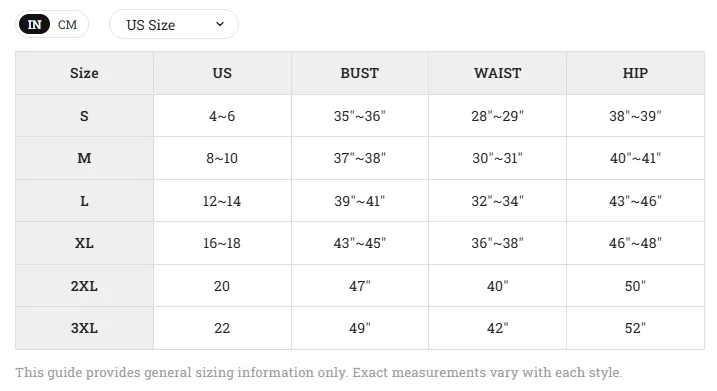717x391 pixels.
Task: Click the US column header
Action: 222,73
